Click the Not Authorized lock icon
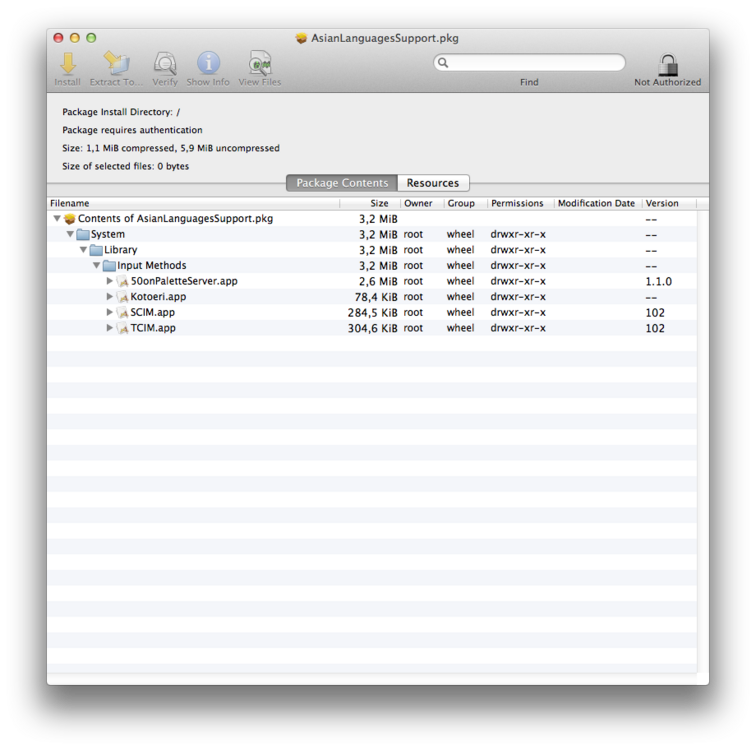756x750 pixels. [668, 65]
